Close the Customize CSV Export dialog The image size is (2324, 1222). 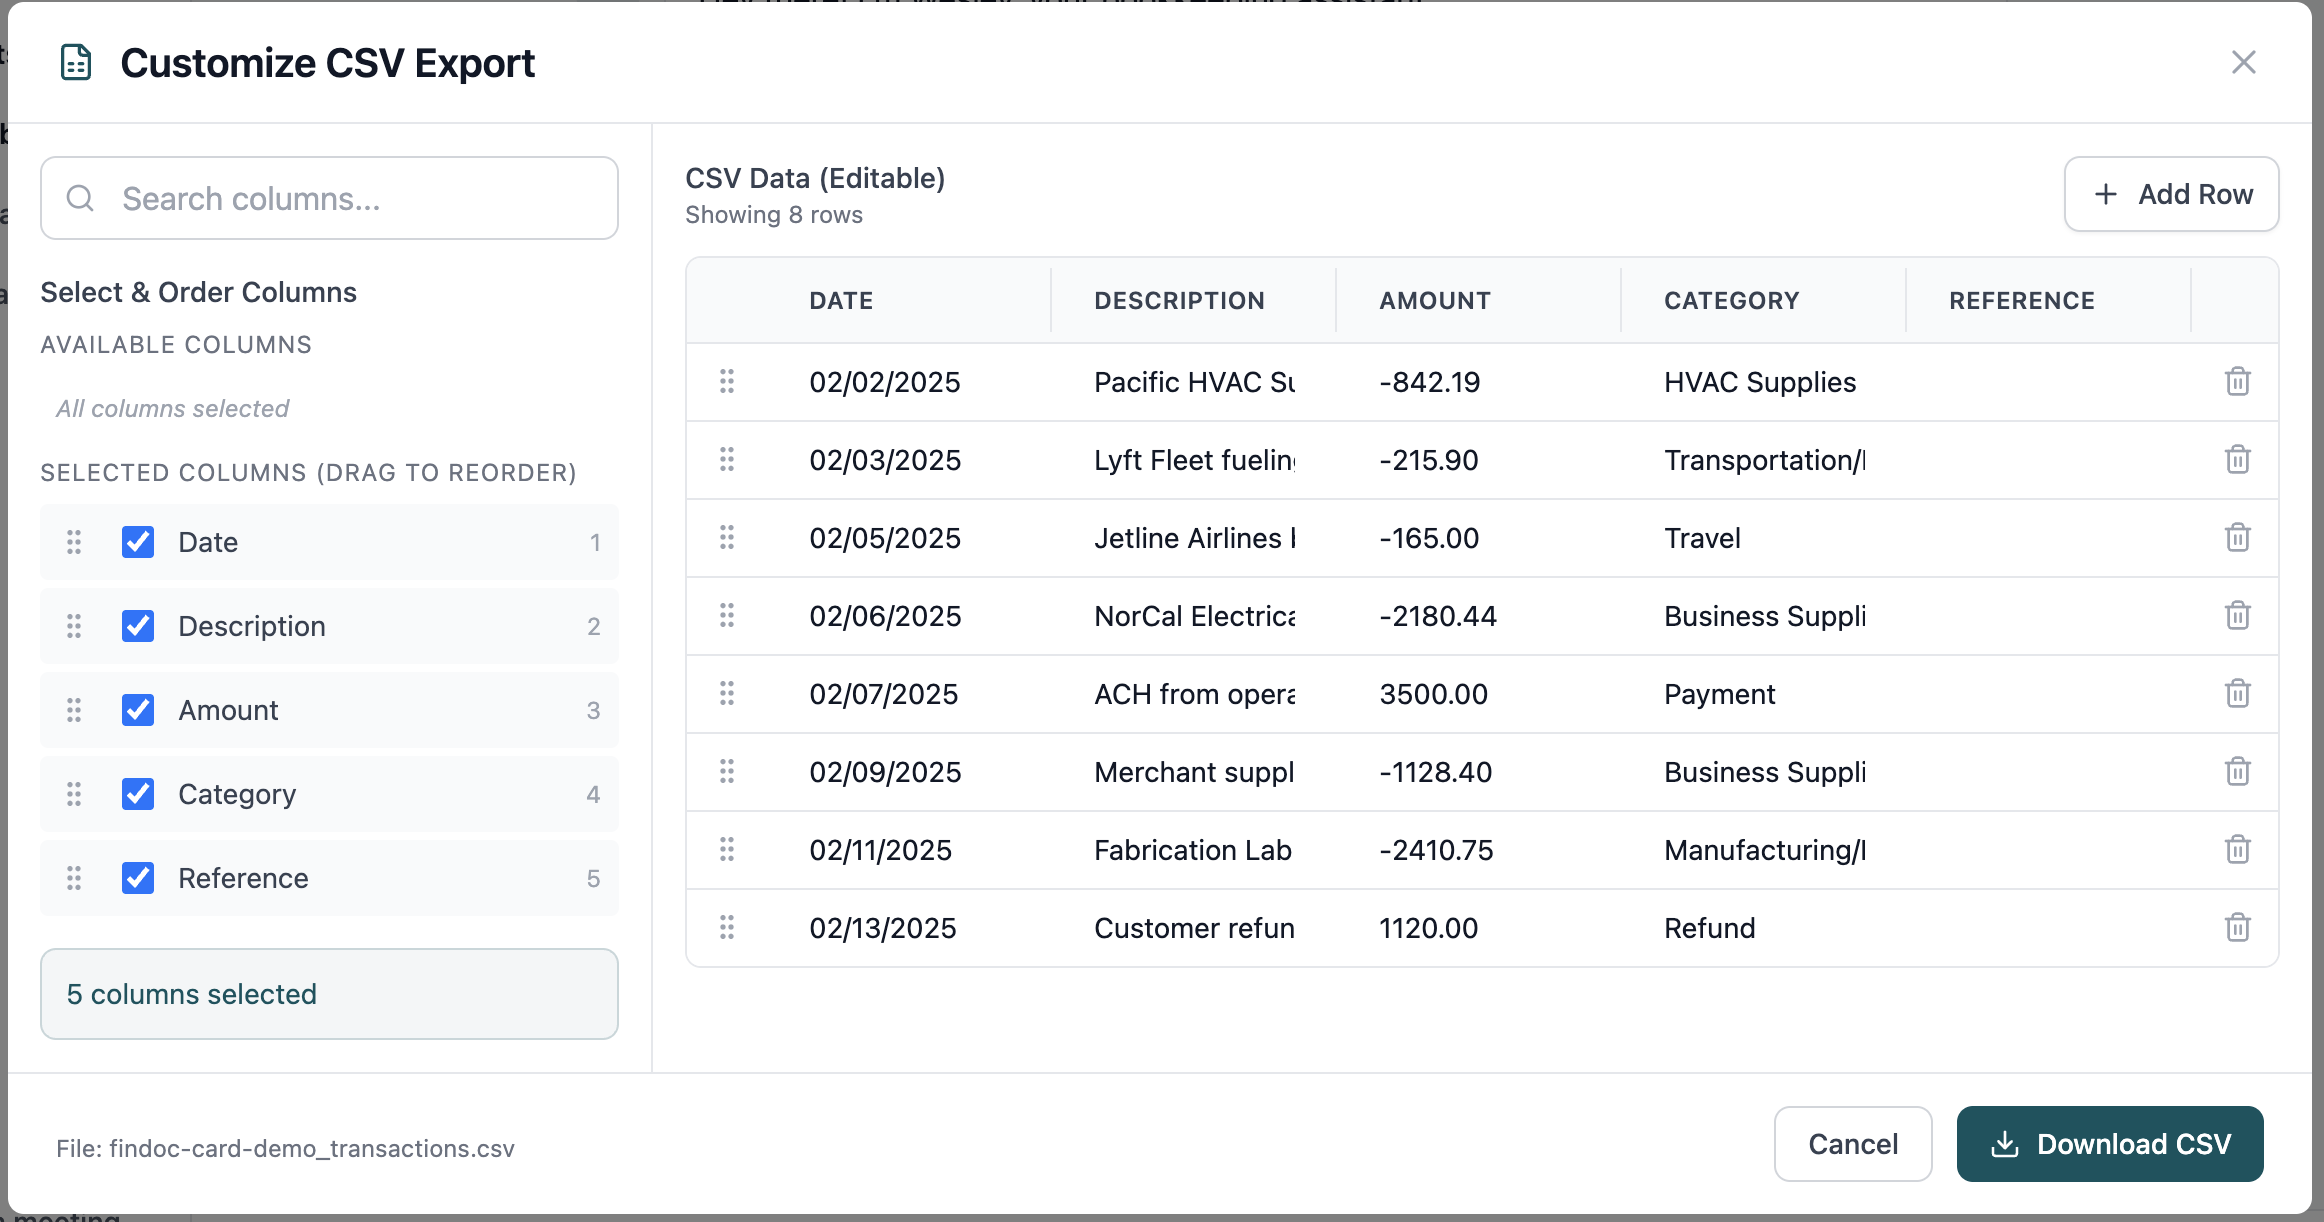[2243, 62]
